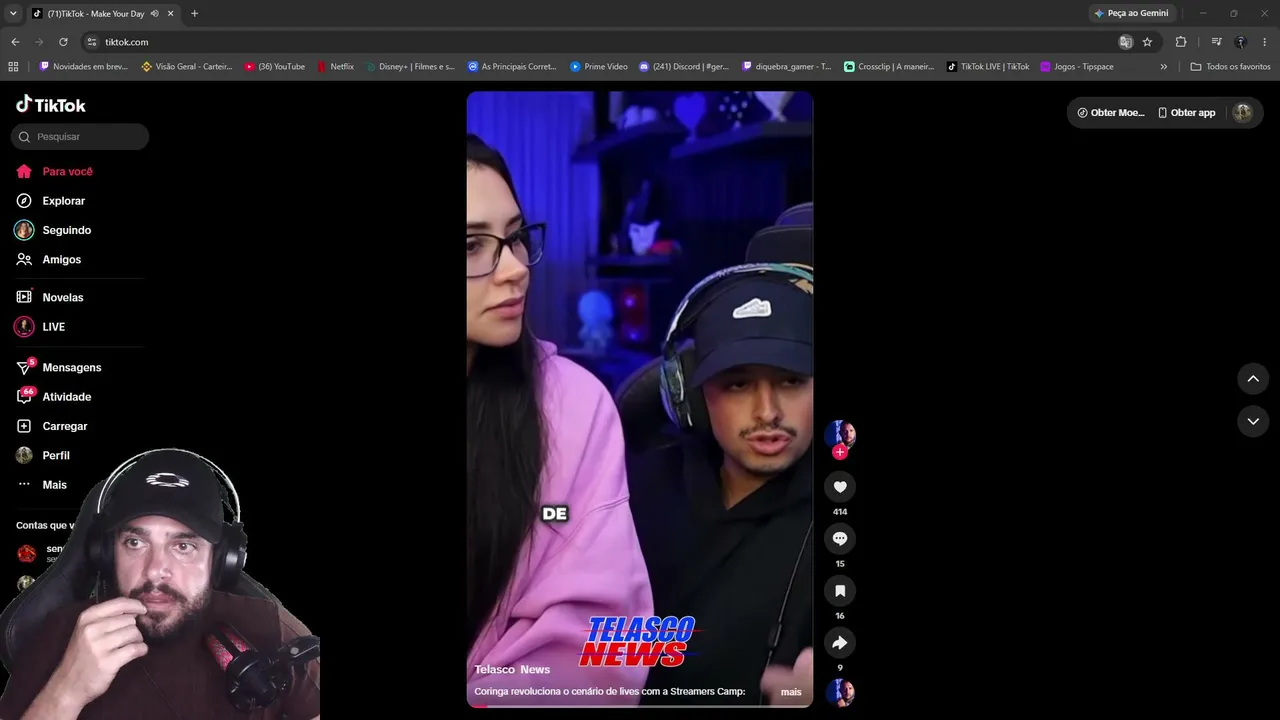Screen dimensions: 1280x720
Task: Open the Carregar upload page
Action: (x=52, y=426)
